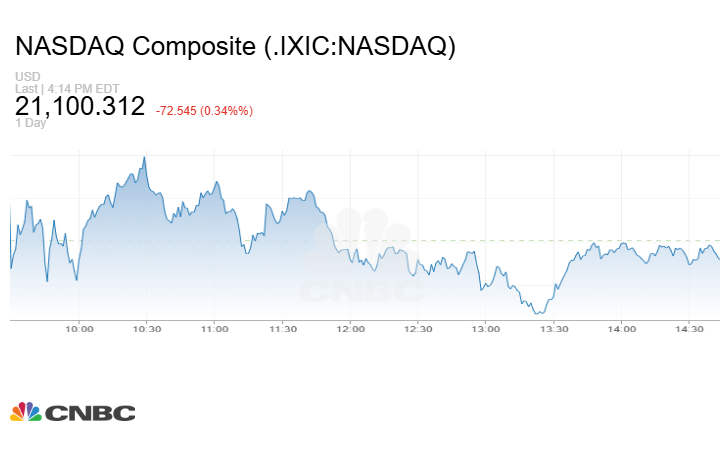Click the 11:30 time axis label

pos(283,329)
